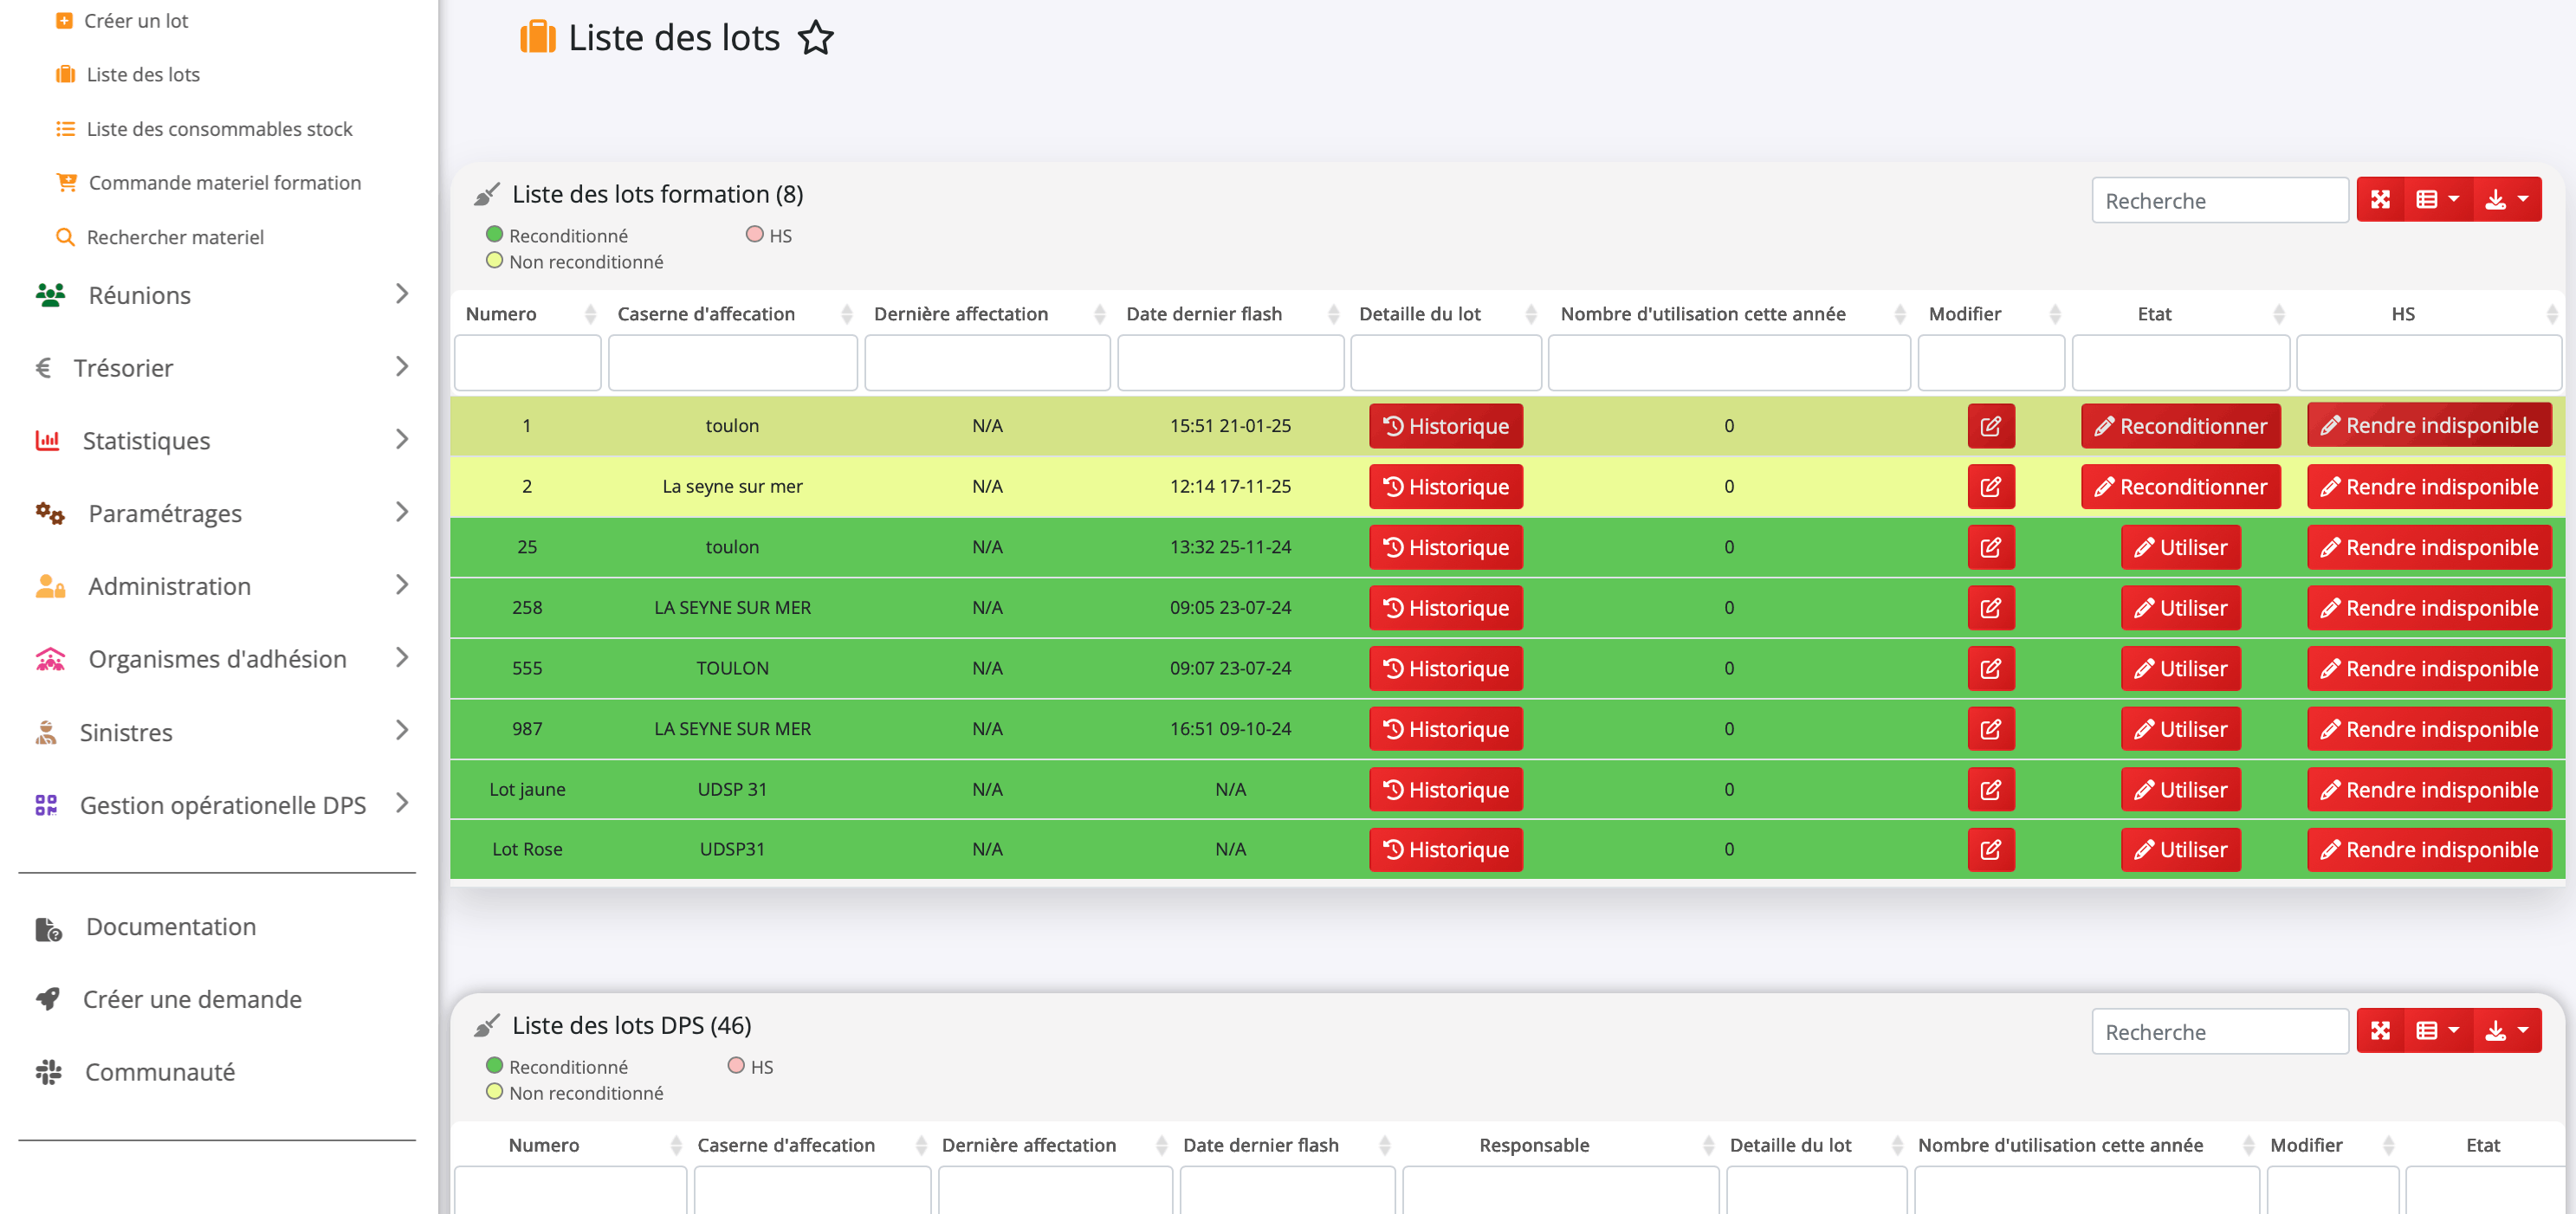The height and width of the screenshot is (1214, 2576).
Task: Click the fullscreen icon in formation table toolbar
Action: click(2380, 200)
